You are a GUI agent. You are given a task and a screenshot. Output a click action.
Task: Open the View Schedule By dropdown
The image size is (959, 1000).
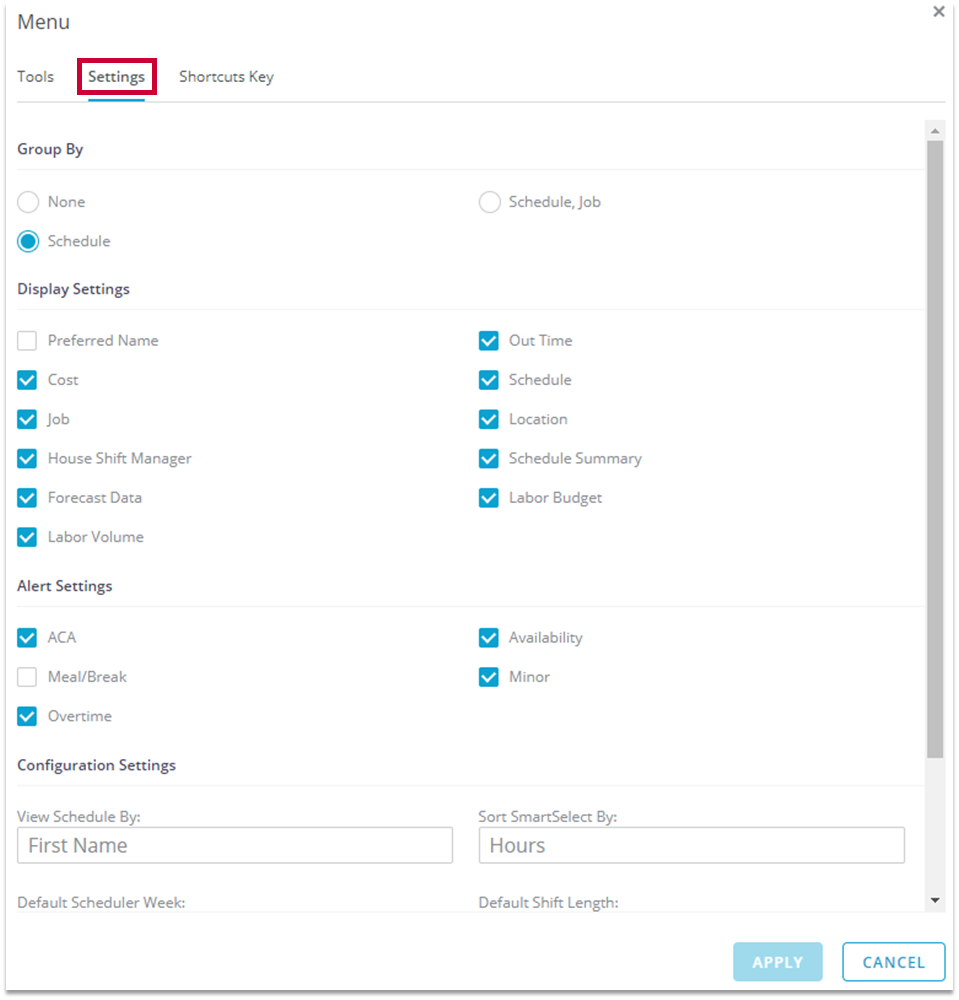(235, 845)
